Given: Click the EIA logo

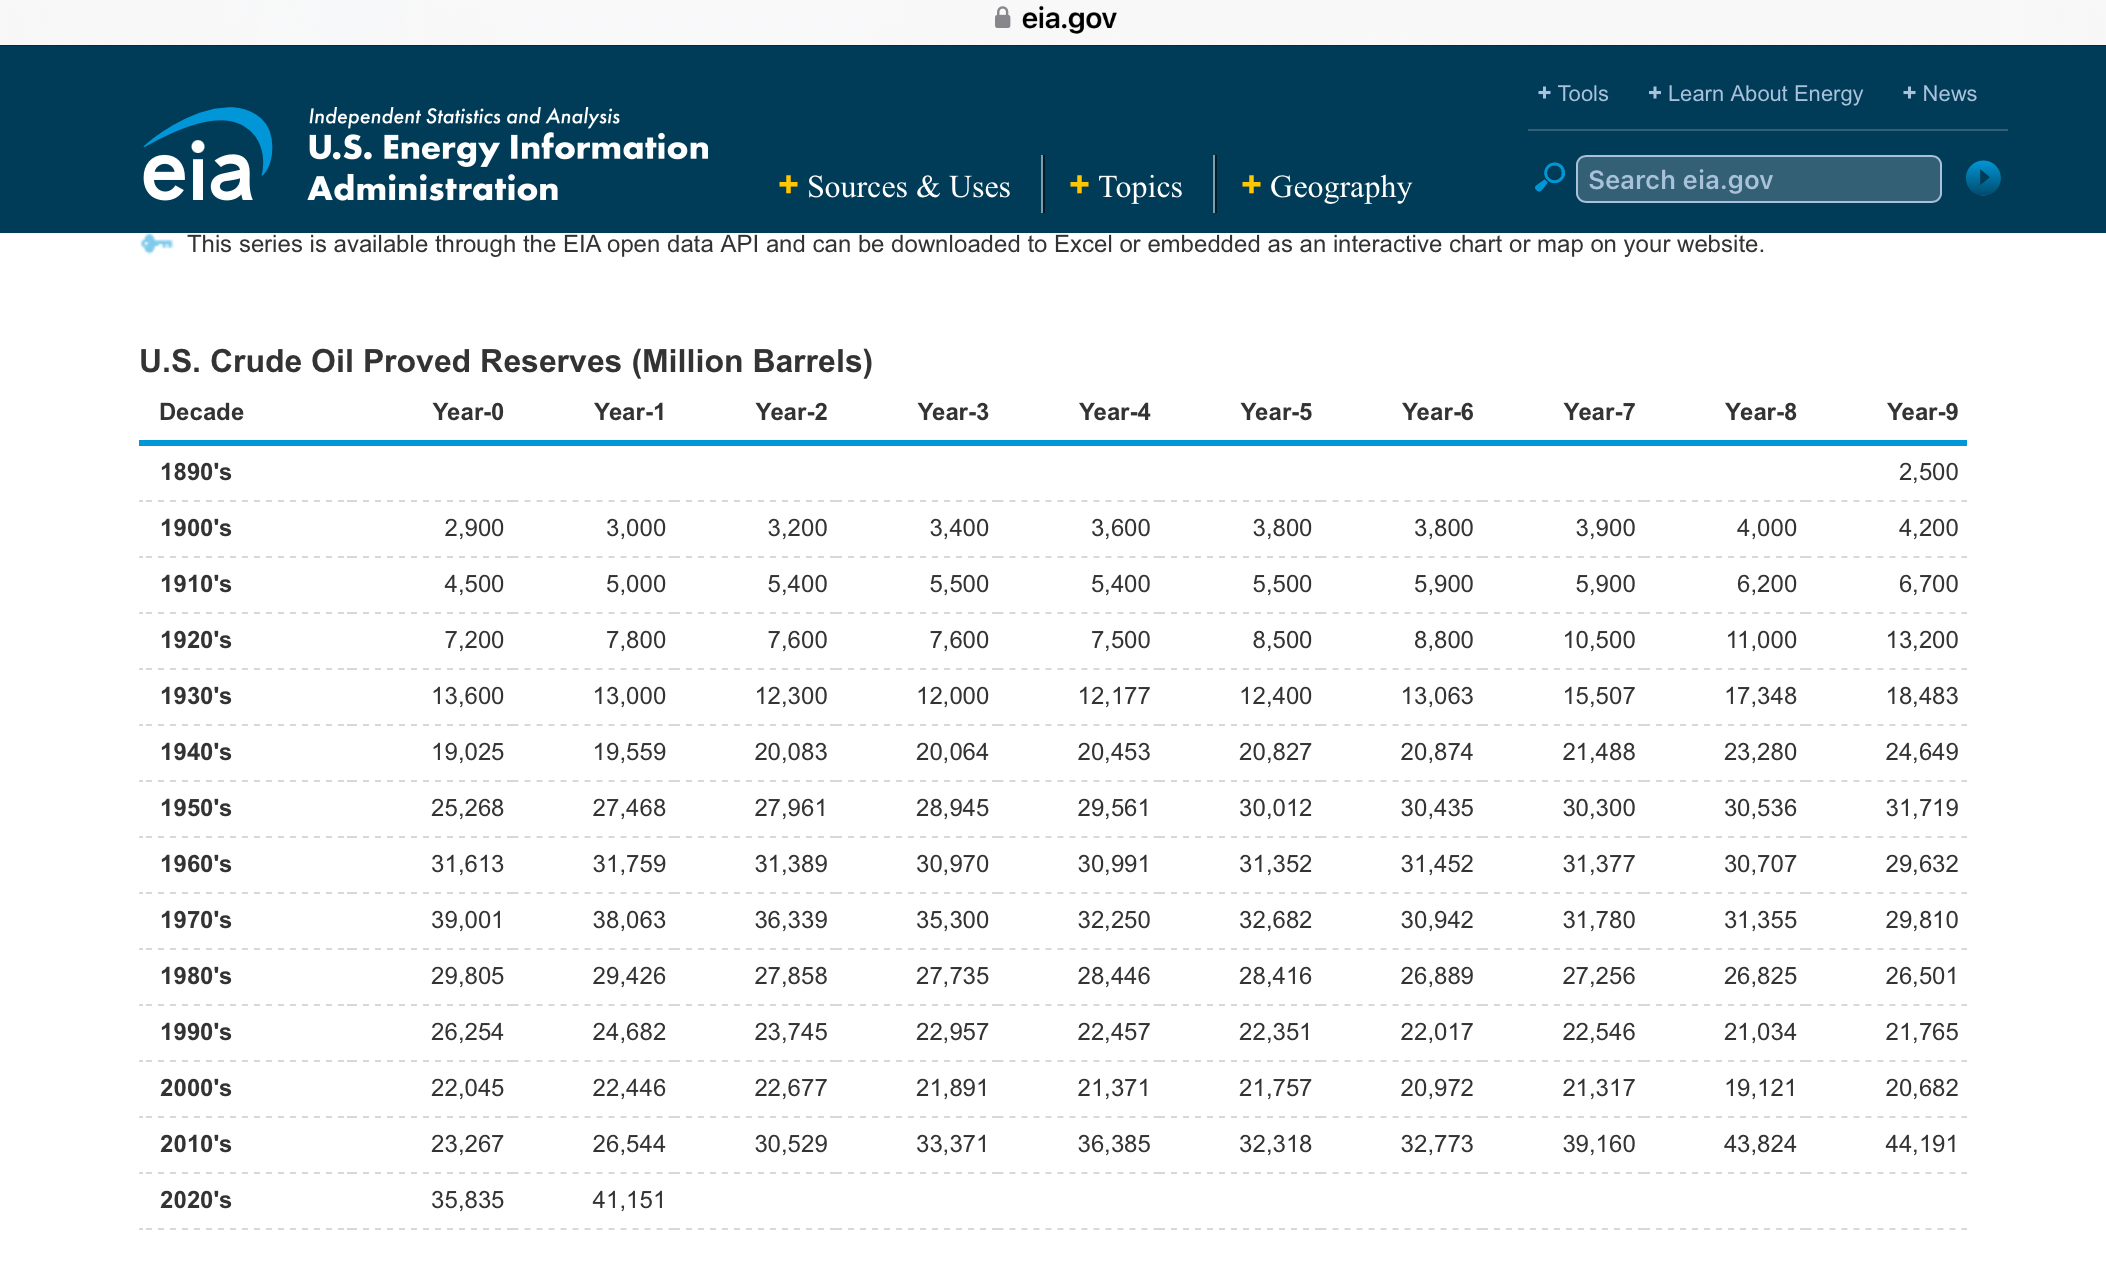Looking at the screenshot, I should 207,154.
